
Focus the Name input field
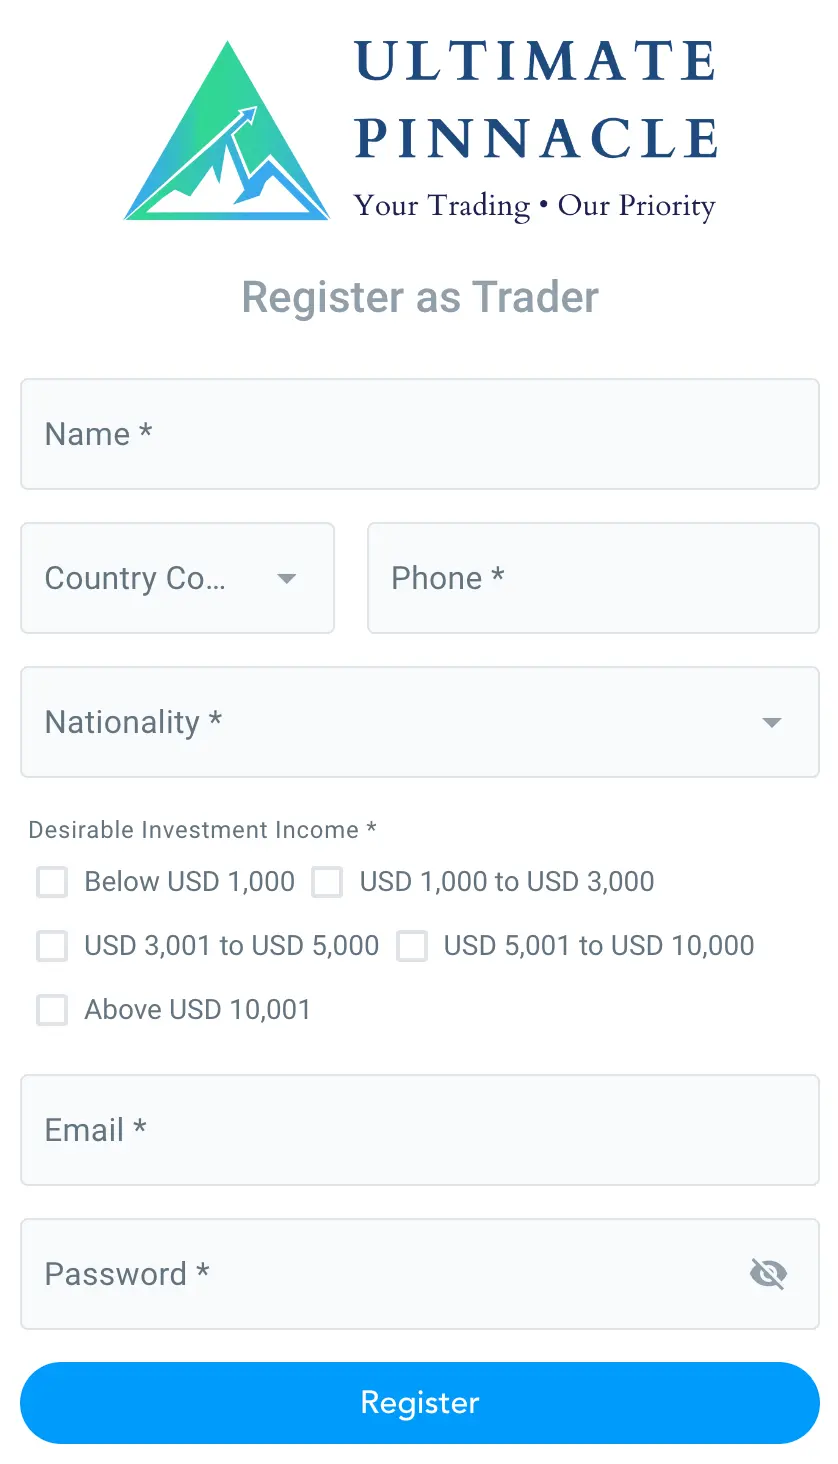(x=419, y=434)
